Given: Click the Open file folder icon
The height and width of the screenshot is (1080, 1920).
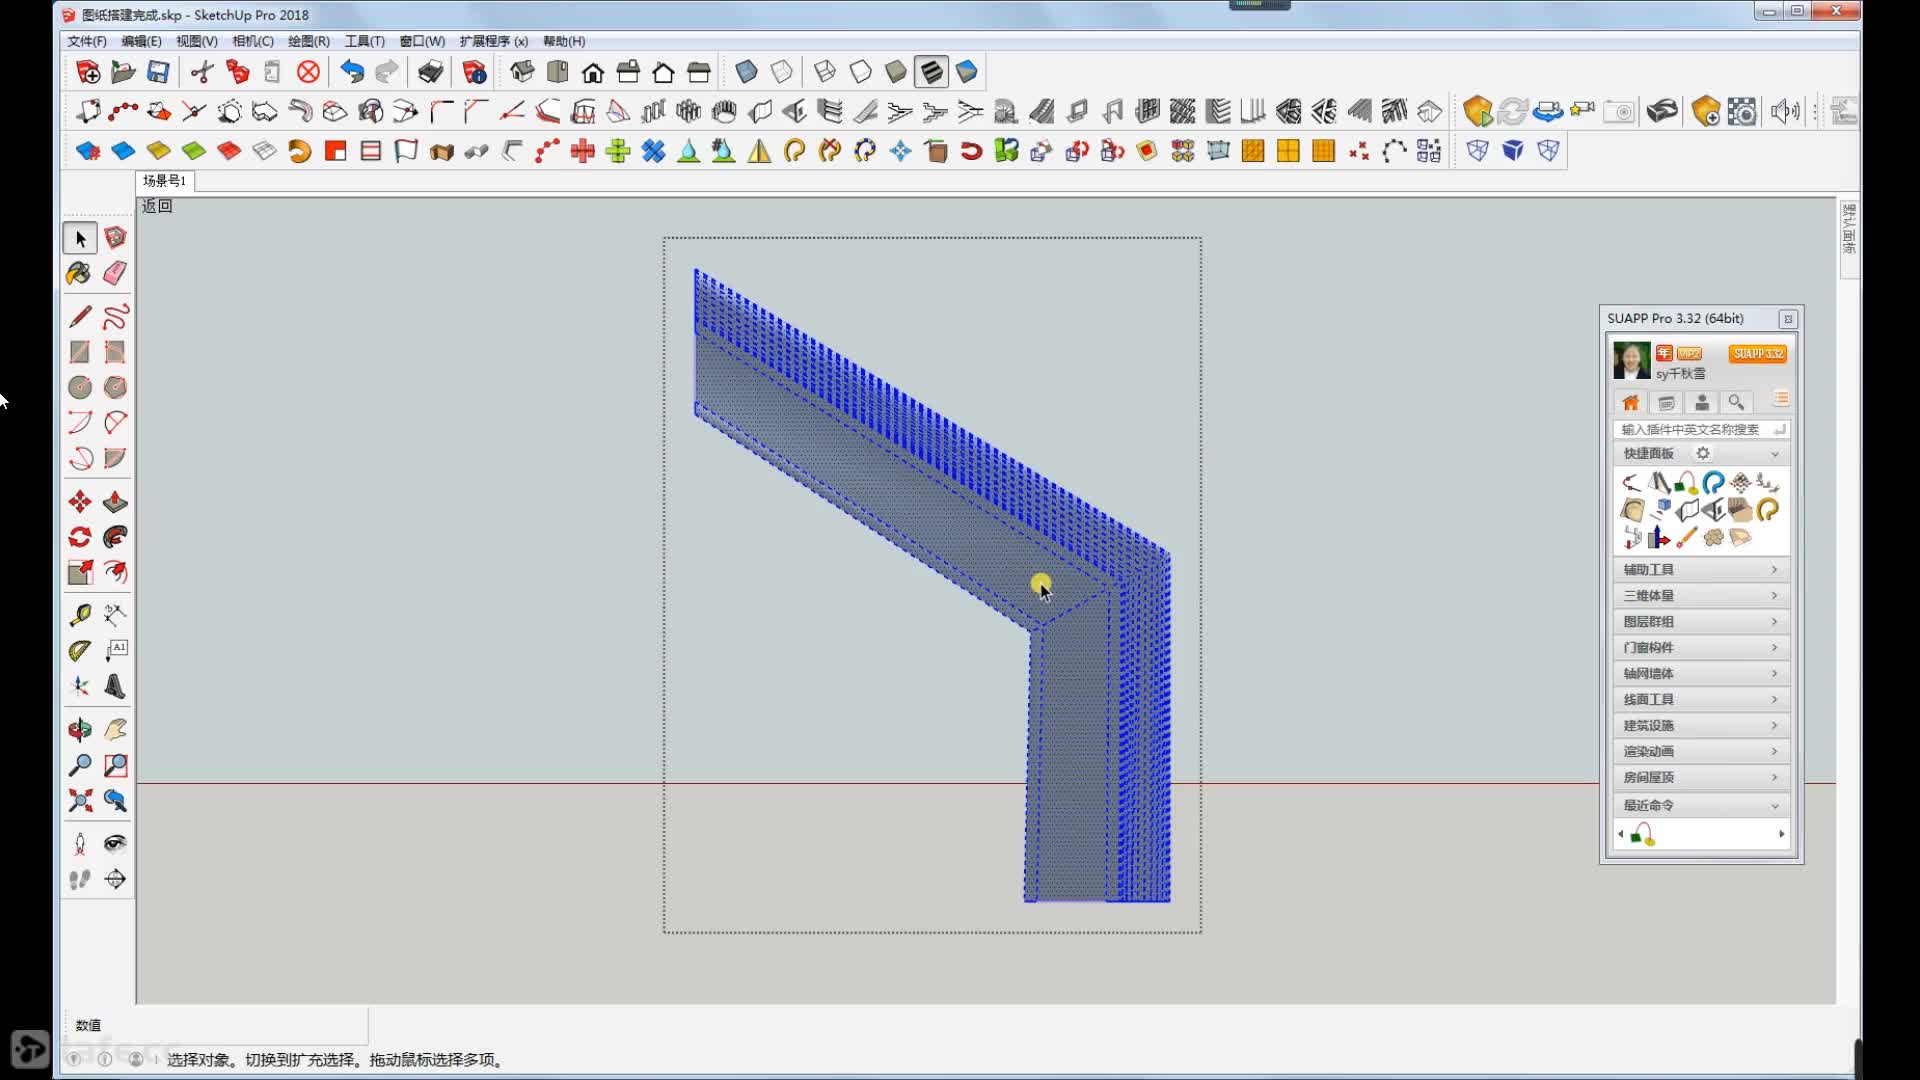Looking at the screenshot, I should [x=123, y=72].
